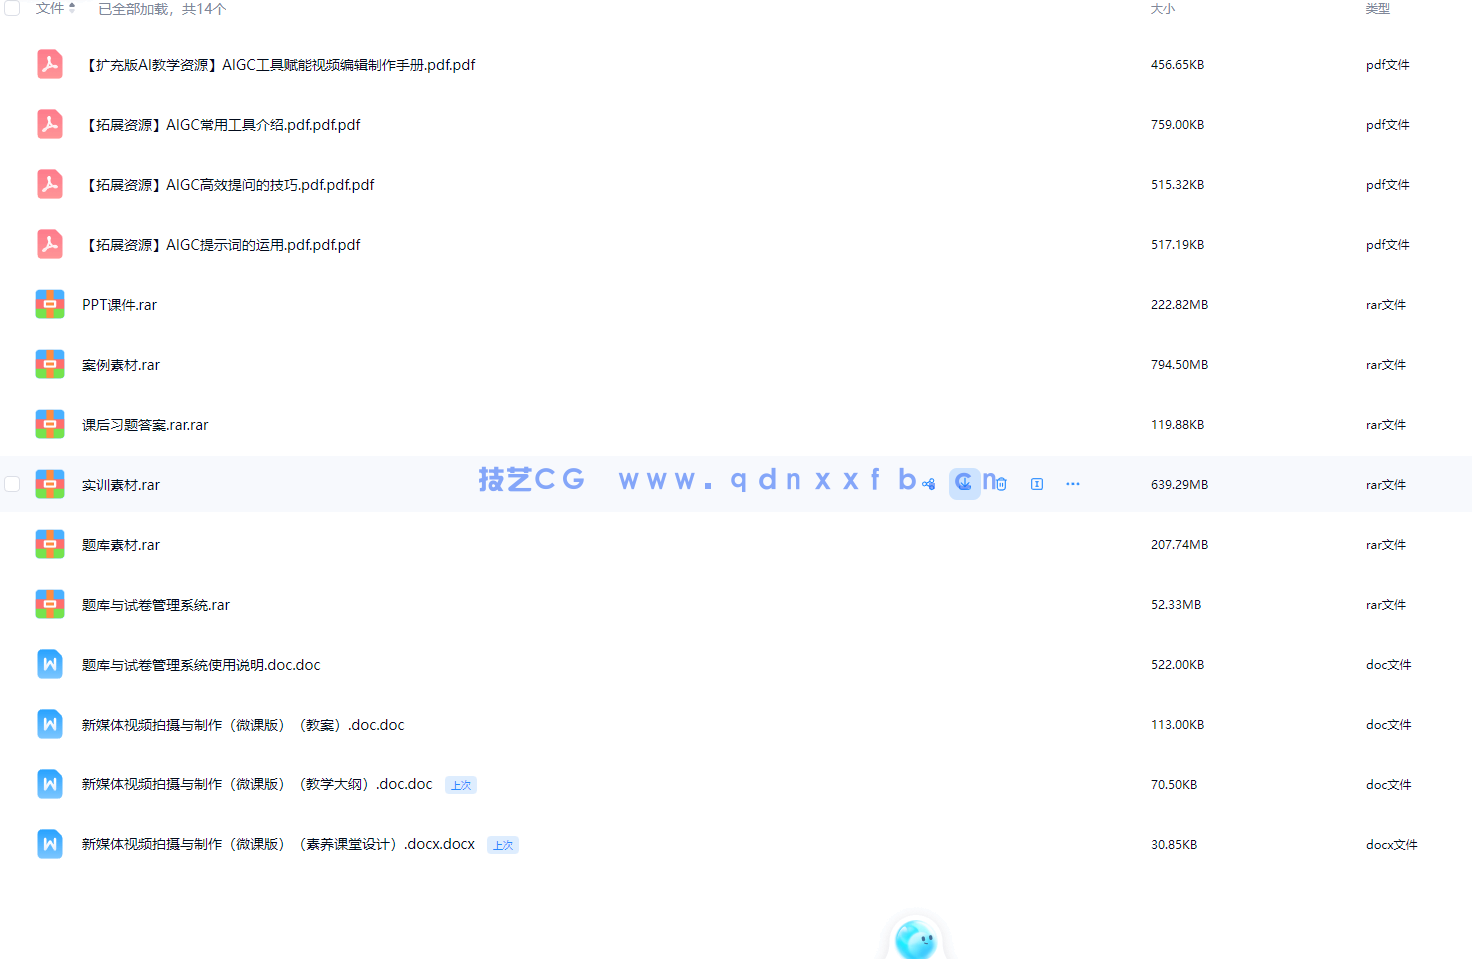Click the RAR archive icon beside PPT课件.rar

pos(50,304)
